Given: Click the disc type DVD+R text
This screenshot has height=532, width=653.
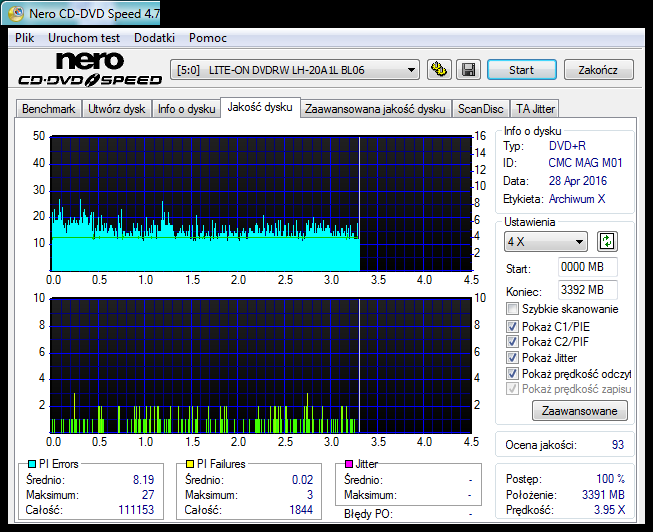Looking at the screenshot, I should click(567, 146).
